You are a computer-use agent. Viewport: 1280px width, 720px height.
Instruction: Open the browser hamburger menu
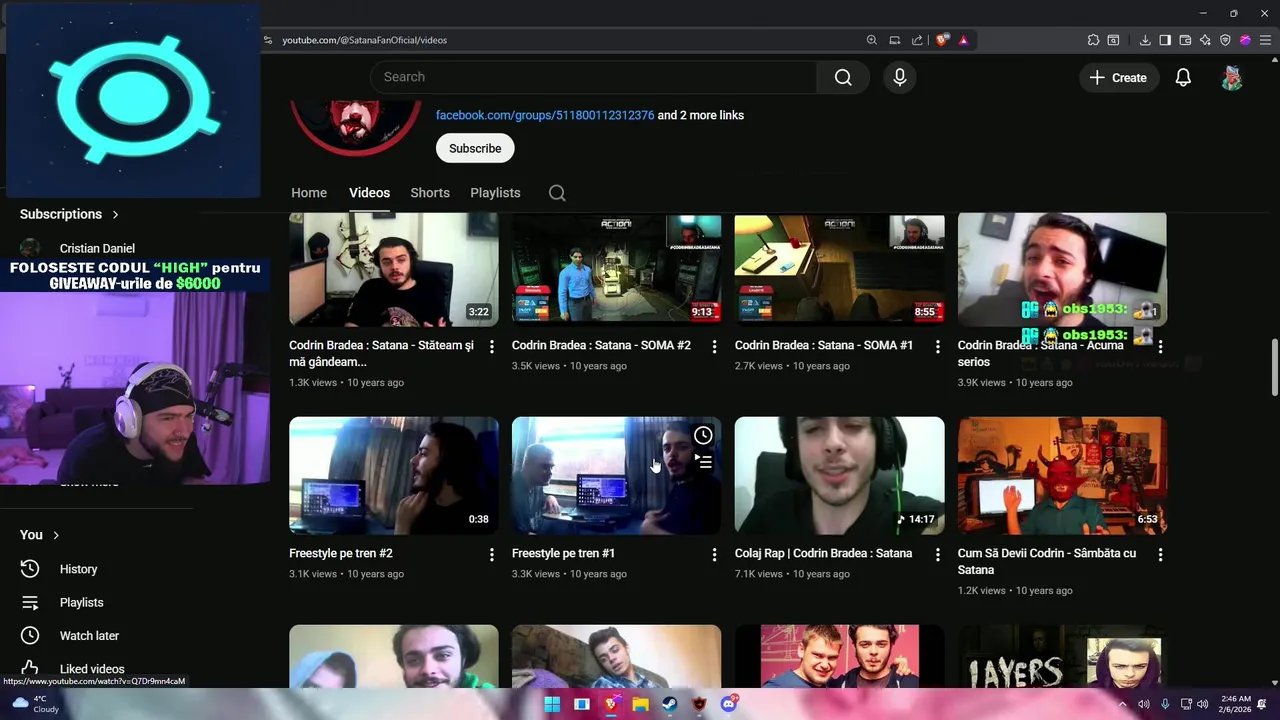[1265, 40]
